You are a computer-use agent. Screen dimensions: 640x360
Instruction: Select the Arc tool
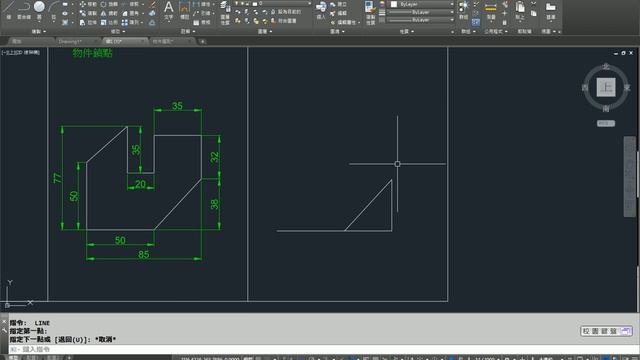(53, 9)
